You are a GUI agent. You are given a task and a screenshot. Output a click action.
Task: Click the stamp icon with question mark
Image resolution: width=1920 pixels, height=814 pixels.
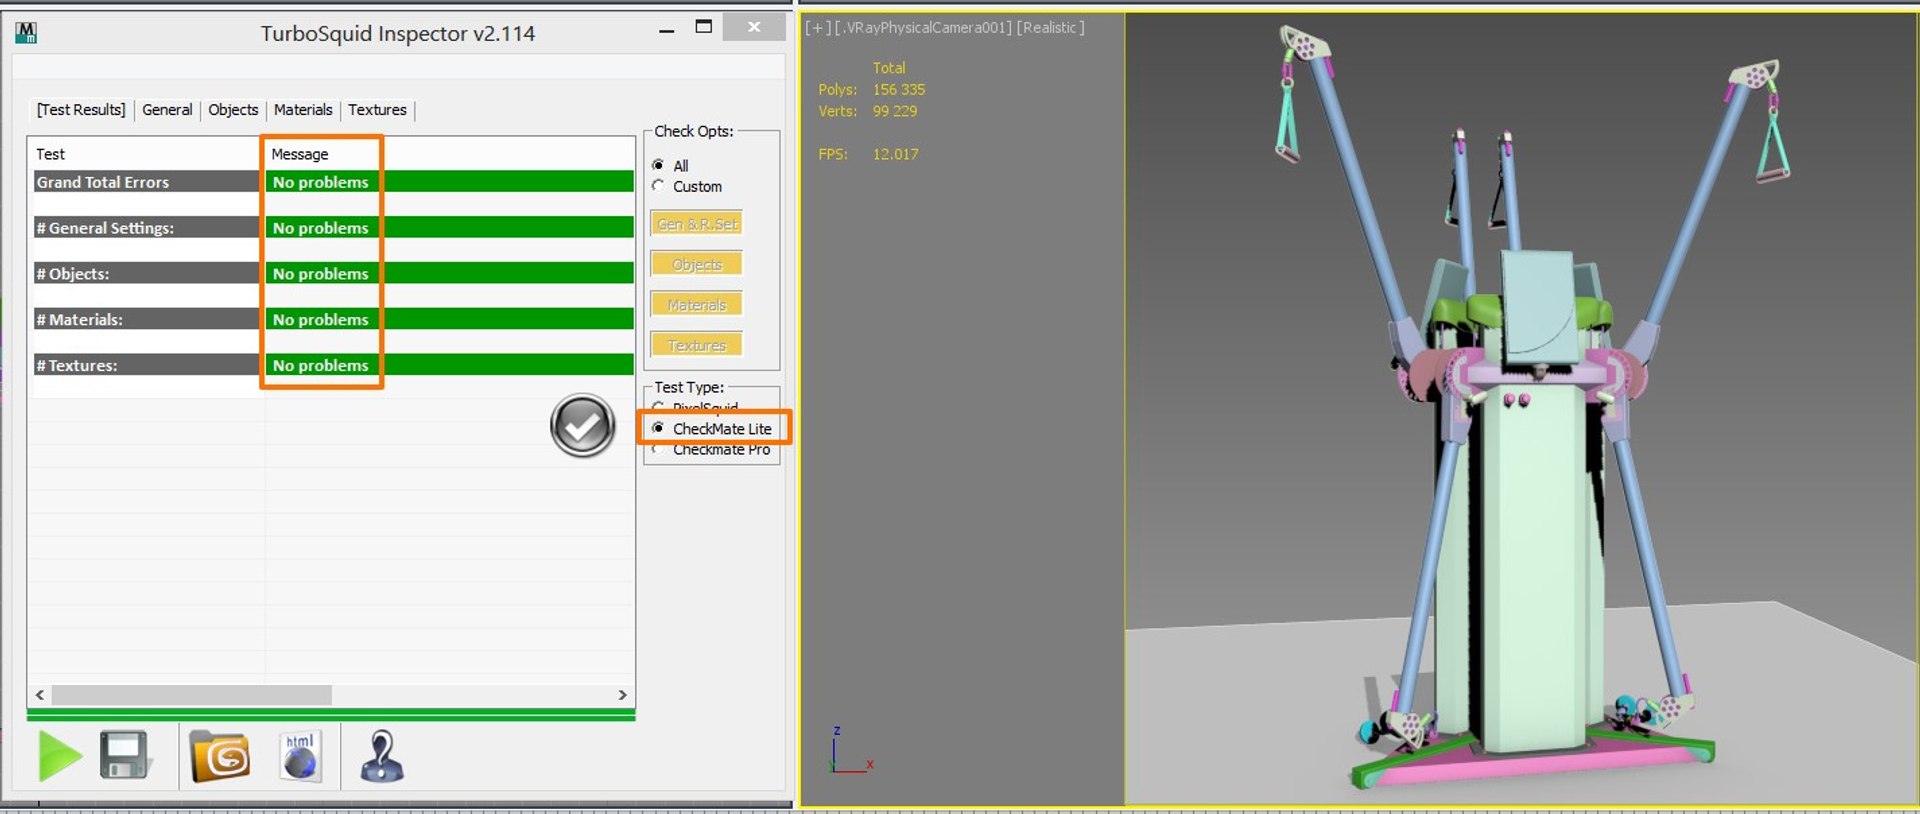click(x=382, y=757)
